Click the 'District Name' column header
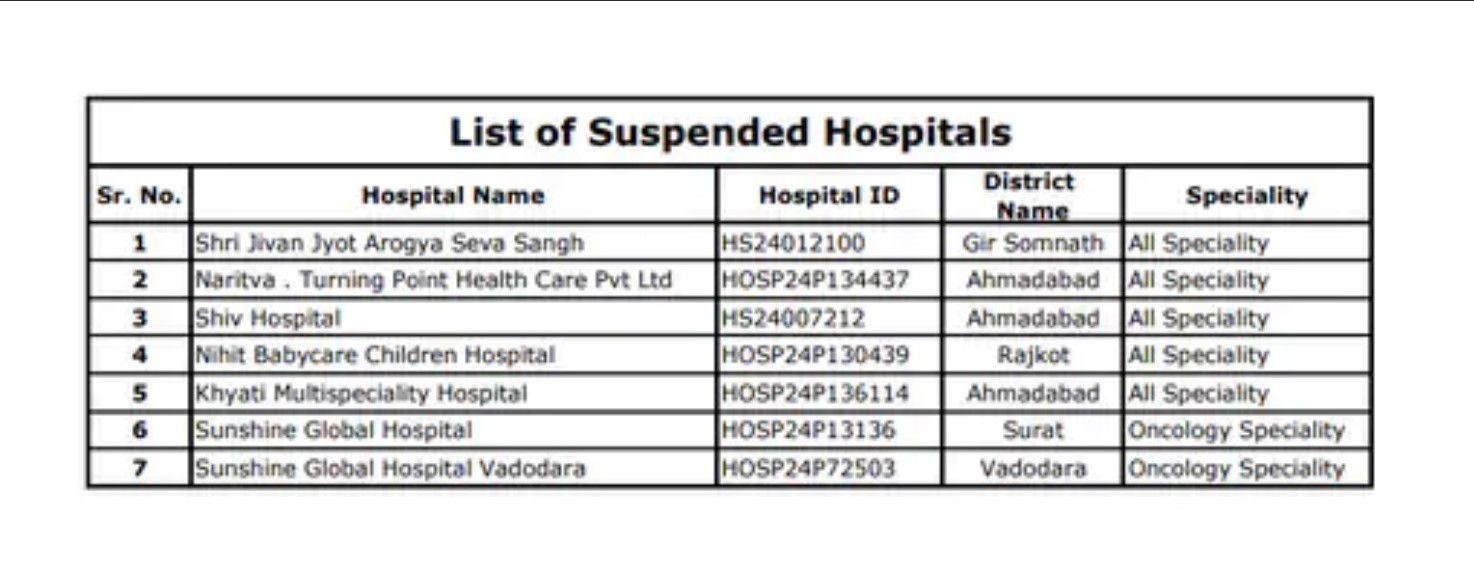The image size is (1474, 588). [x=1032, y=196]
